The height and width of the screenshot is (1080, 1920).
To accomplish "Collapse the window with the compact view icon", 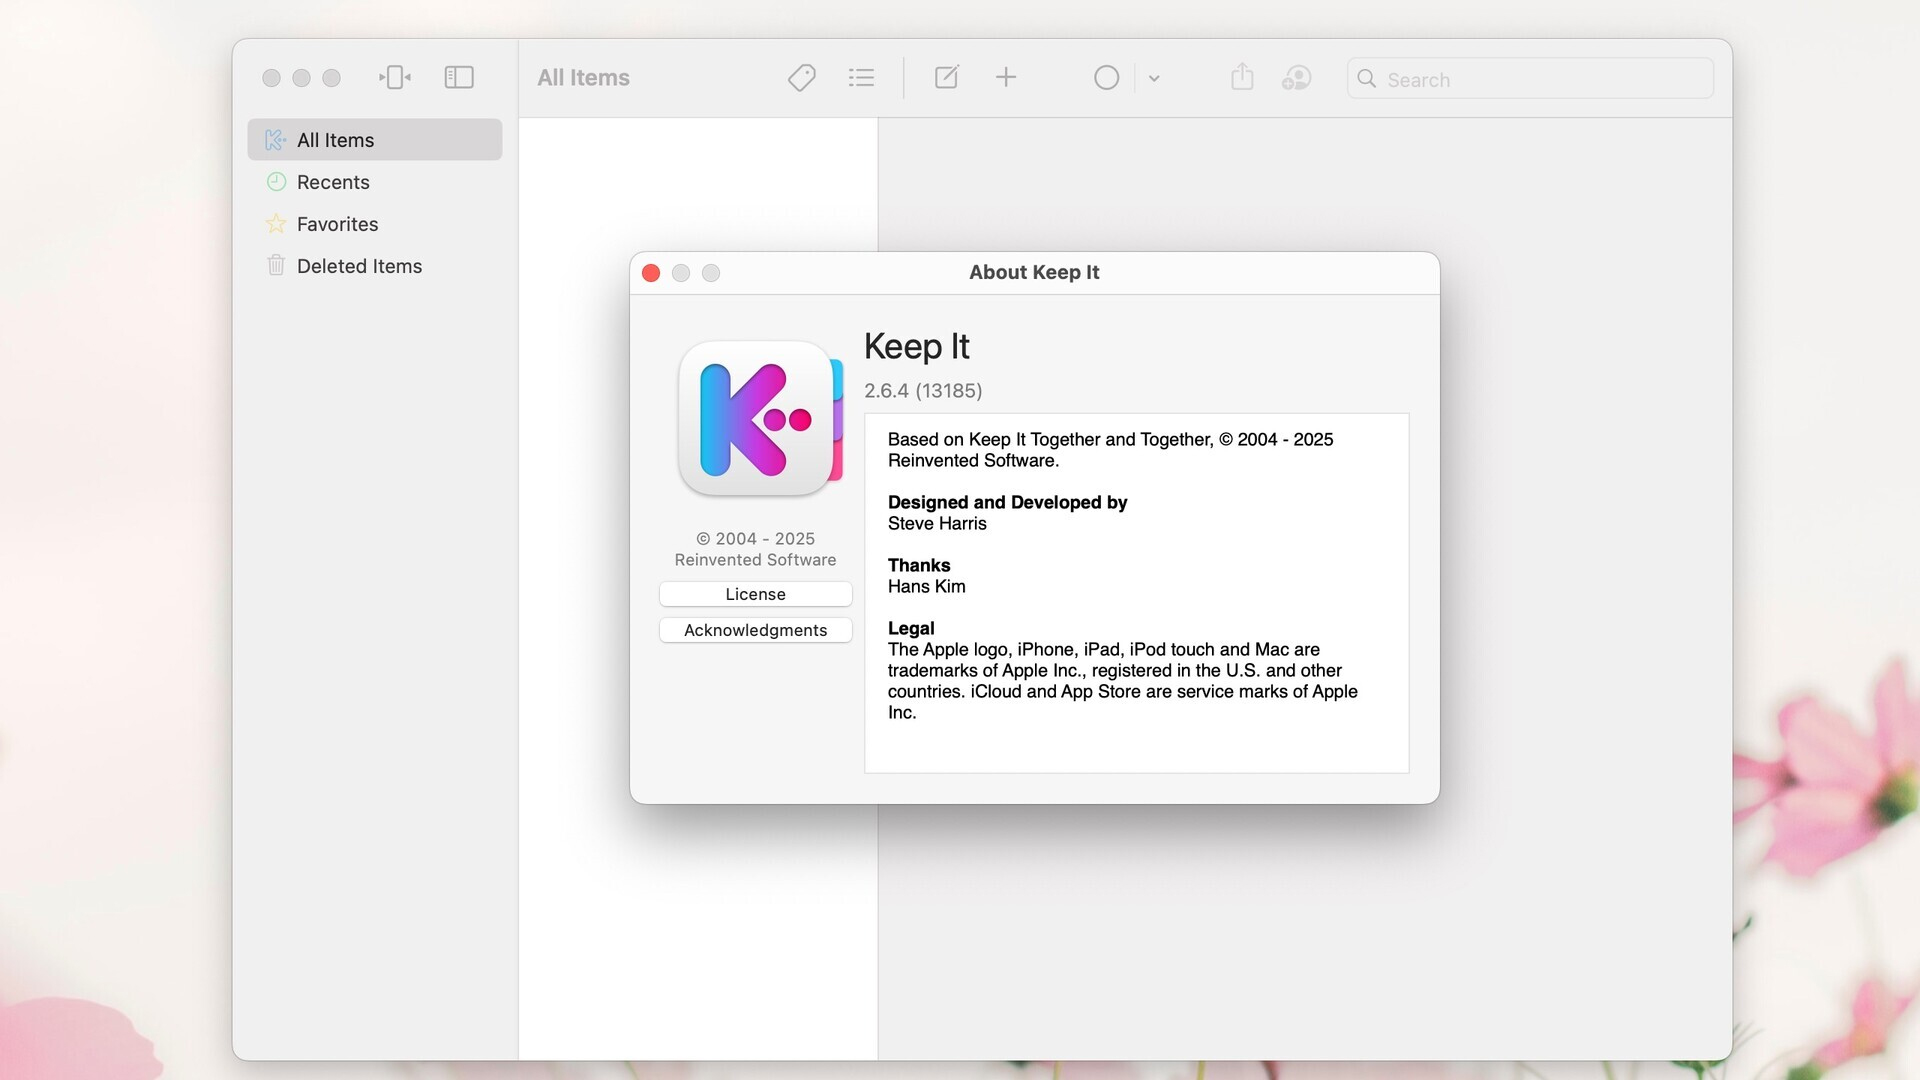I will click(x=395, y=77).
